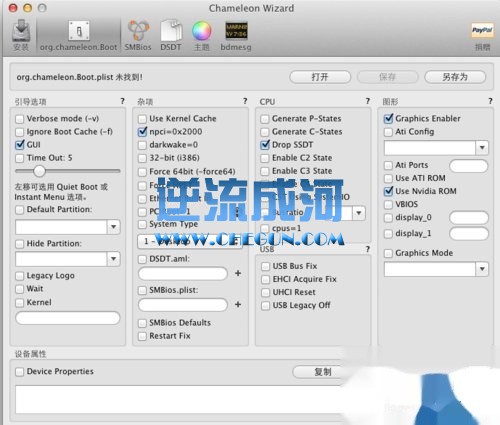The image size is (500, 425).
Task: Enable the UHCI Reset checkbox
Action: (265, 293)
